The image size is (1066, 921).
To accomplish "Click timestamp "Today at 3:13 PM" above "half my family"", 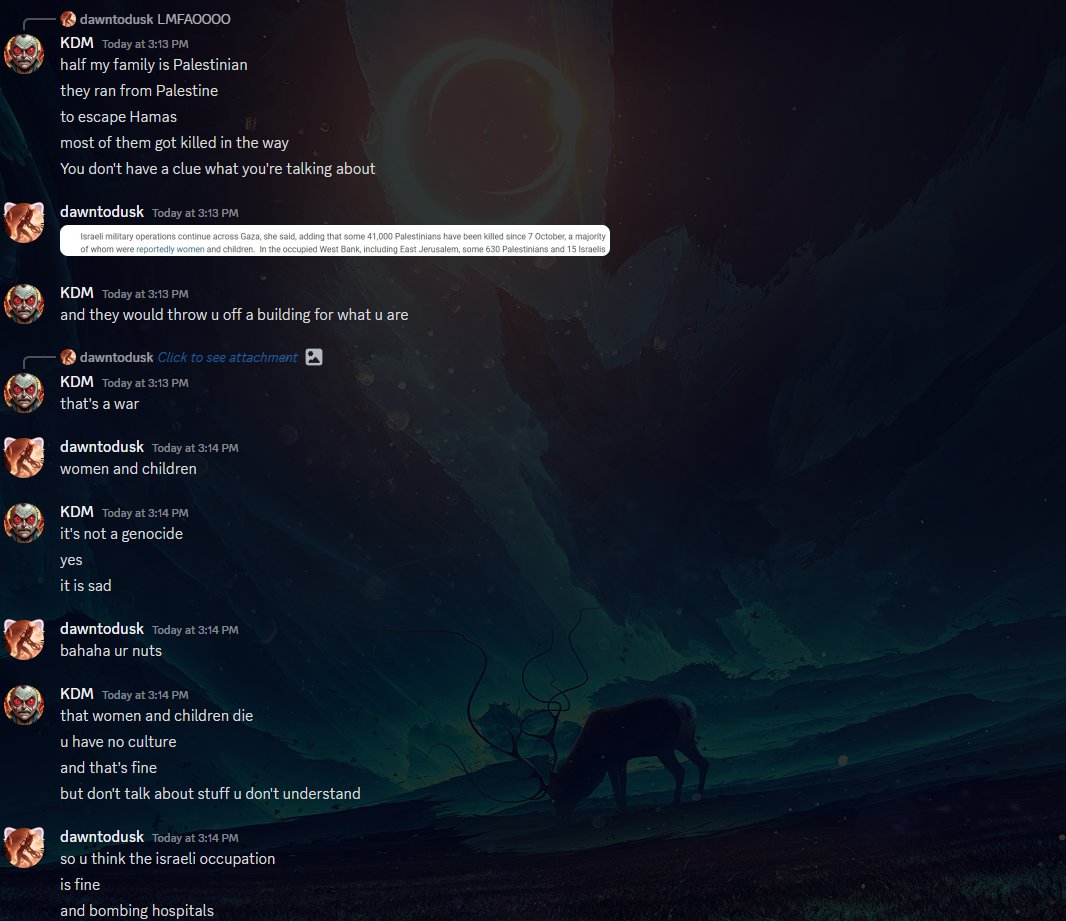I will pos(145,44).
